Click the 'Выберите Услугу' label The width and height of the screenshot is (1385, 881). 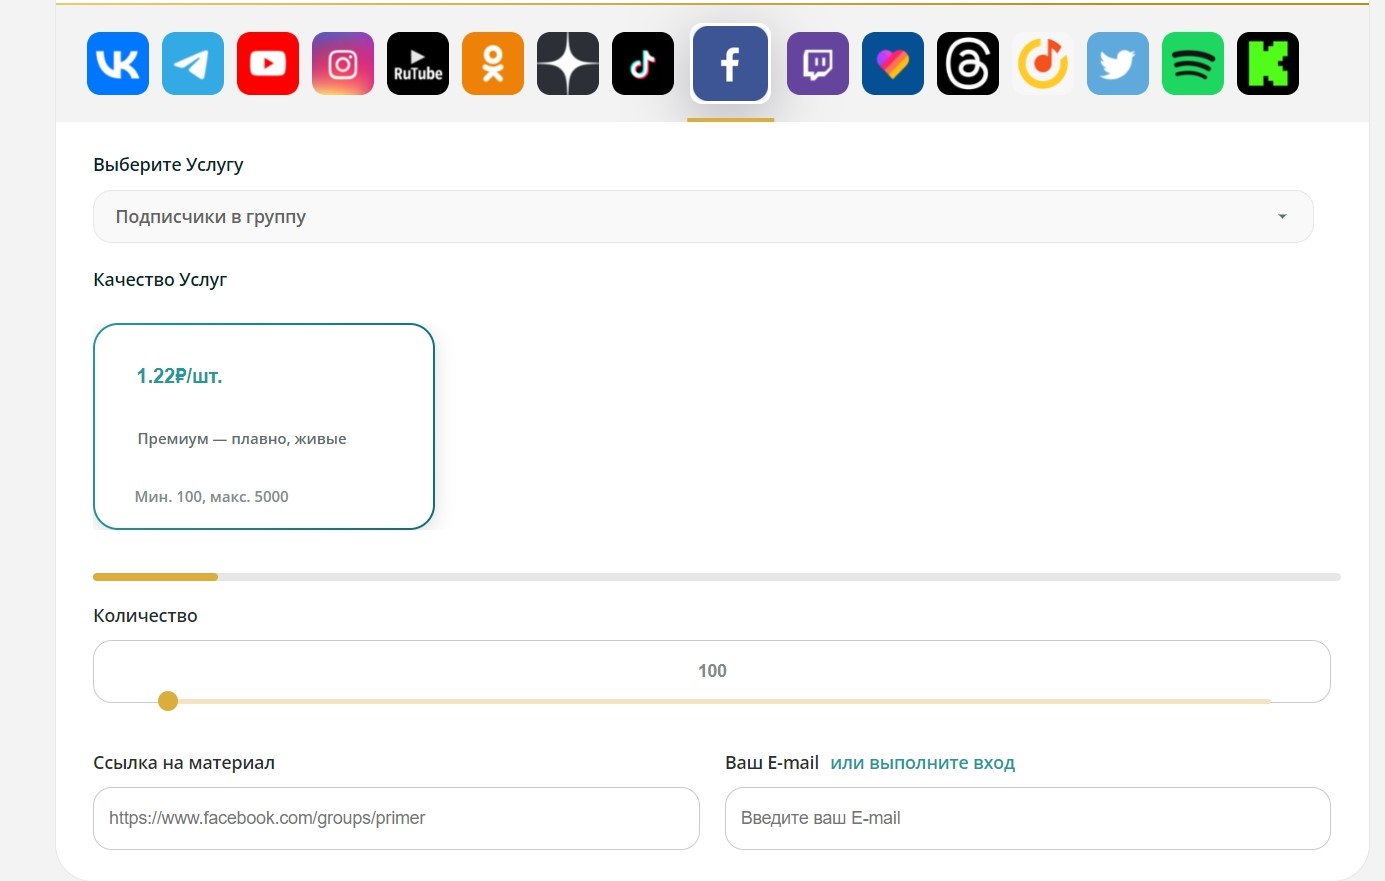point(168,165)
